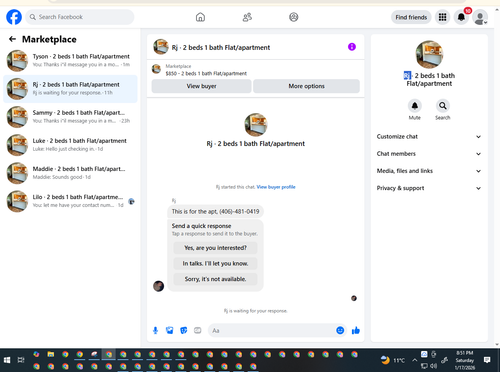
Task: Click the Marketplace $850 listing info row
Action: 256,70
